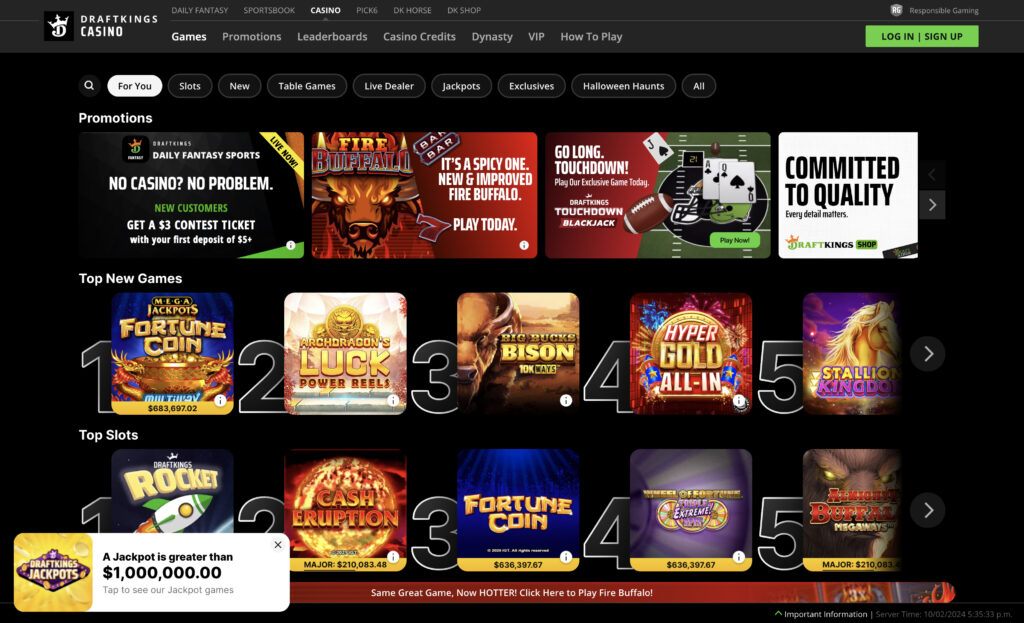Click next arrow on promotions carousel

click(932, 204)
